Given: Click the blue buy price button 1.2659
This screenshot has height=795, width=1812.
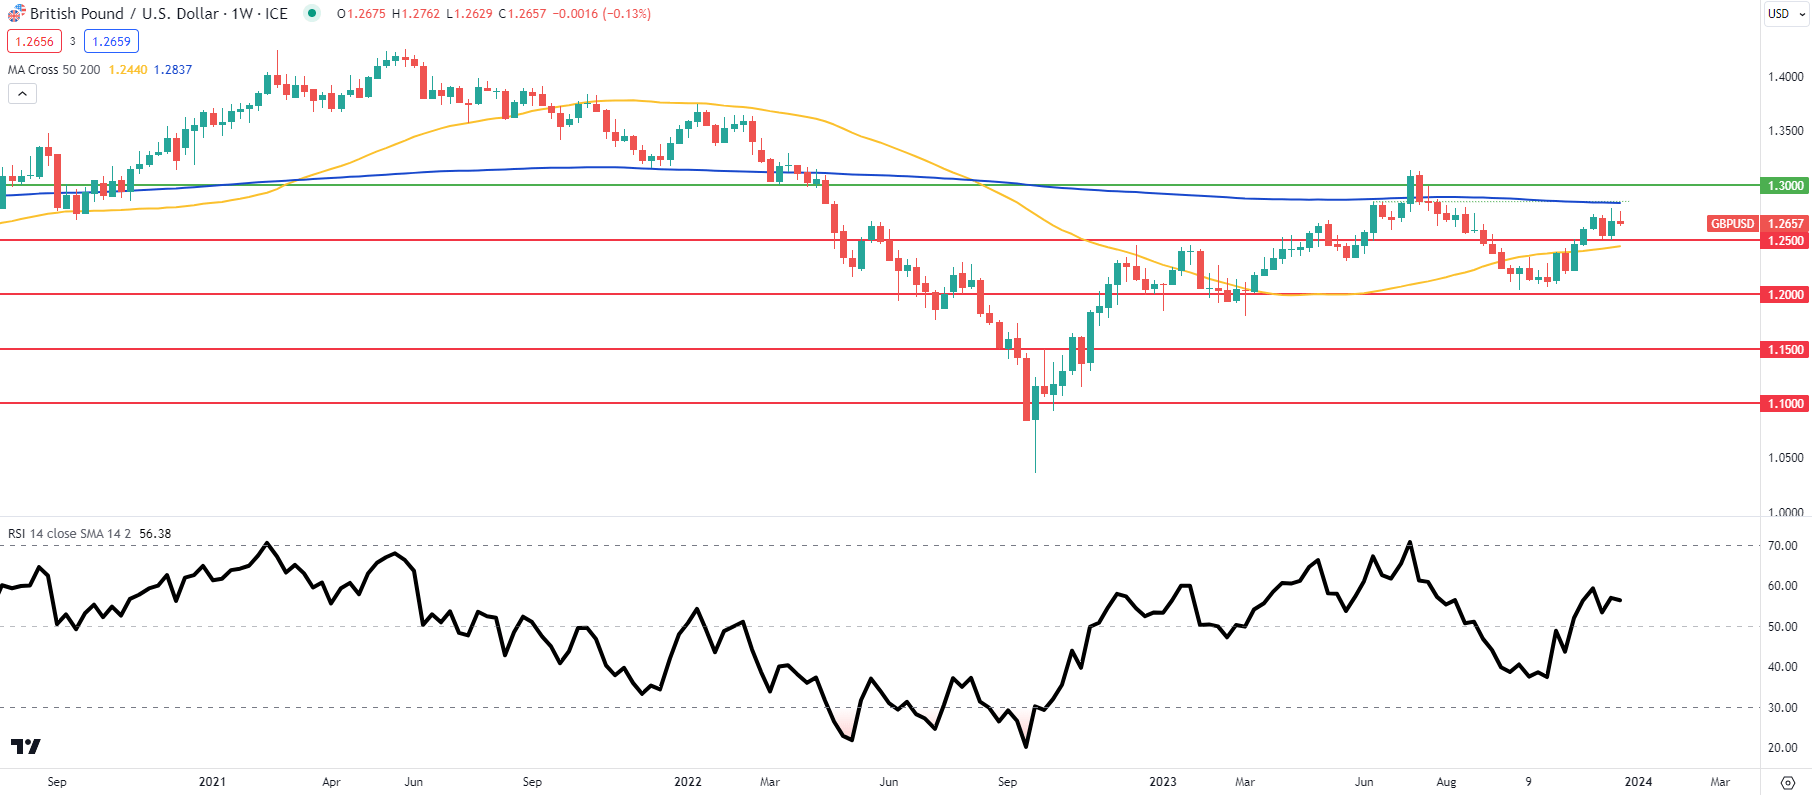Looking at the screenshot, I should [111, 42].
